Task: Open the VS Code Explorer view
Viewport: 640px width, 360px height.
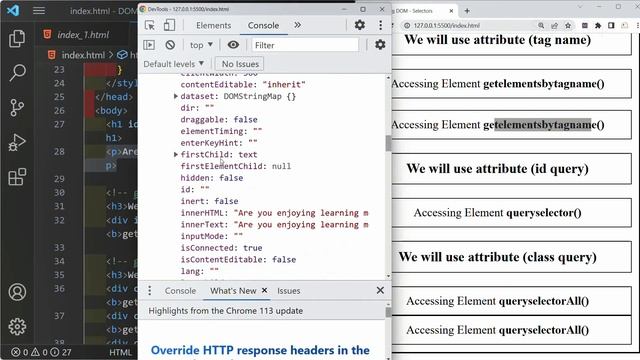Action: point(17,38)
